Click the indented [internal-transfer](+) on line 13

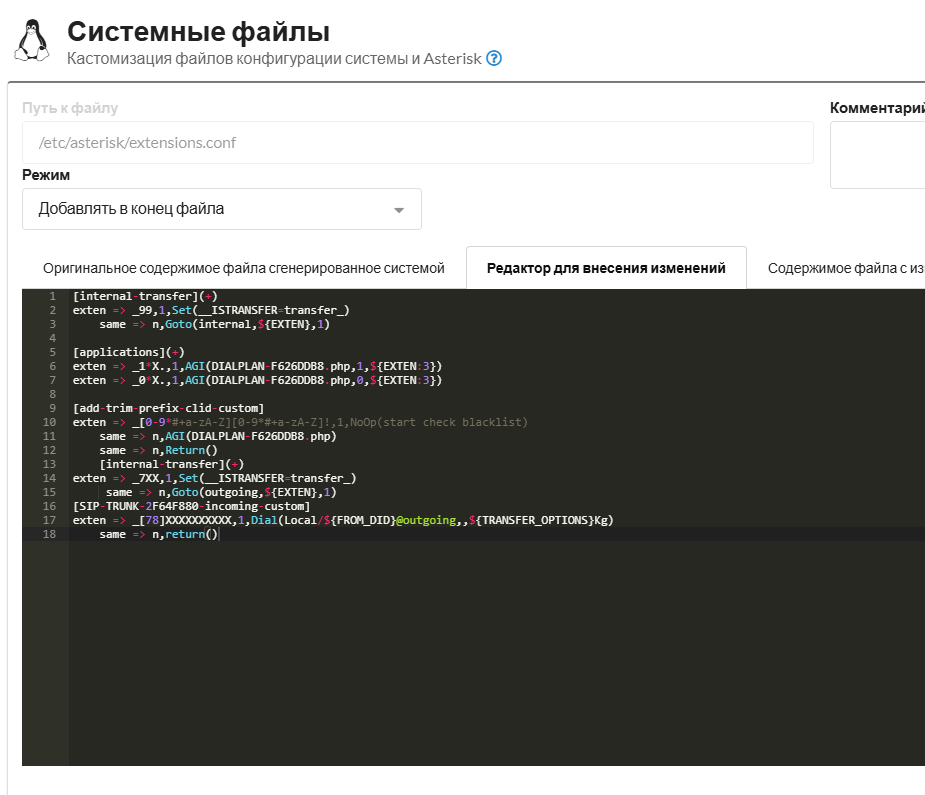click(x=172, y=464)
